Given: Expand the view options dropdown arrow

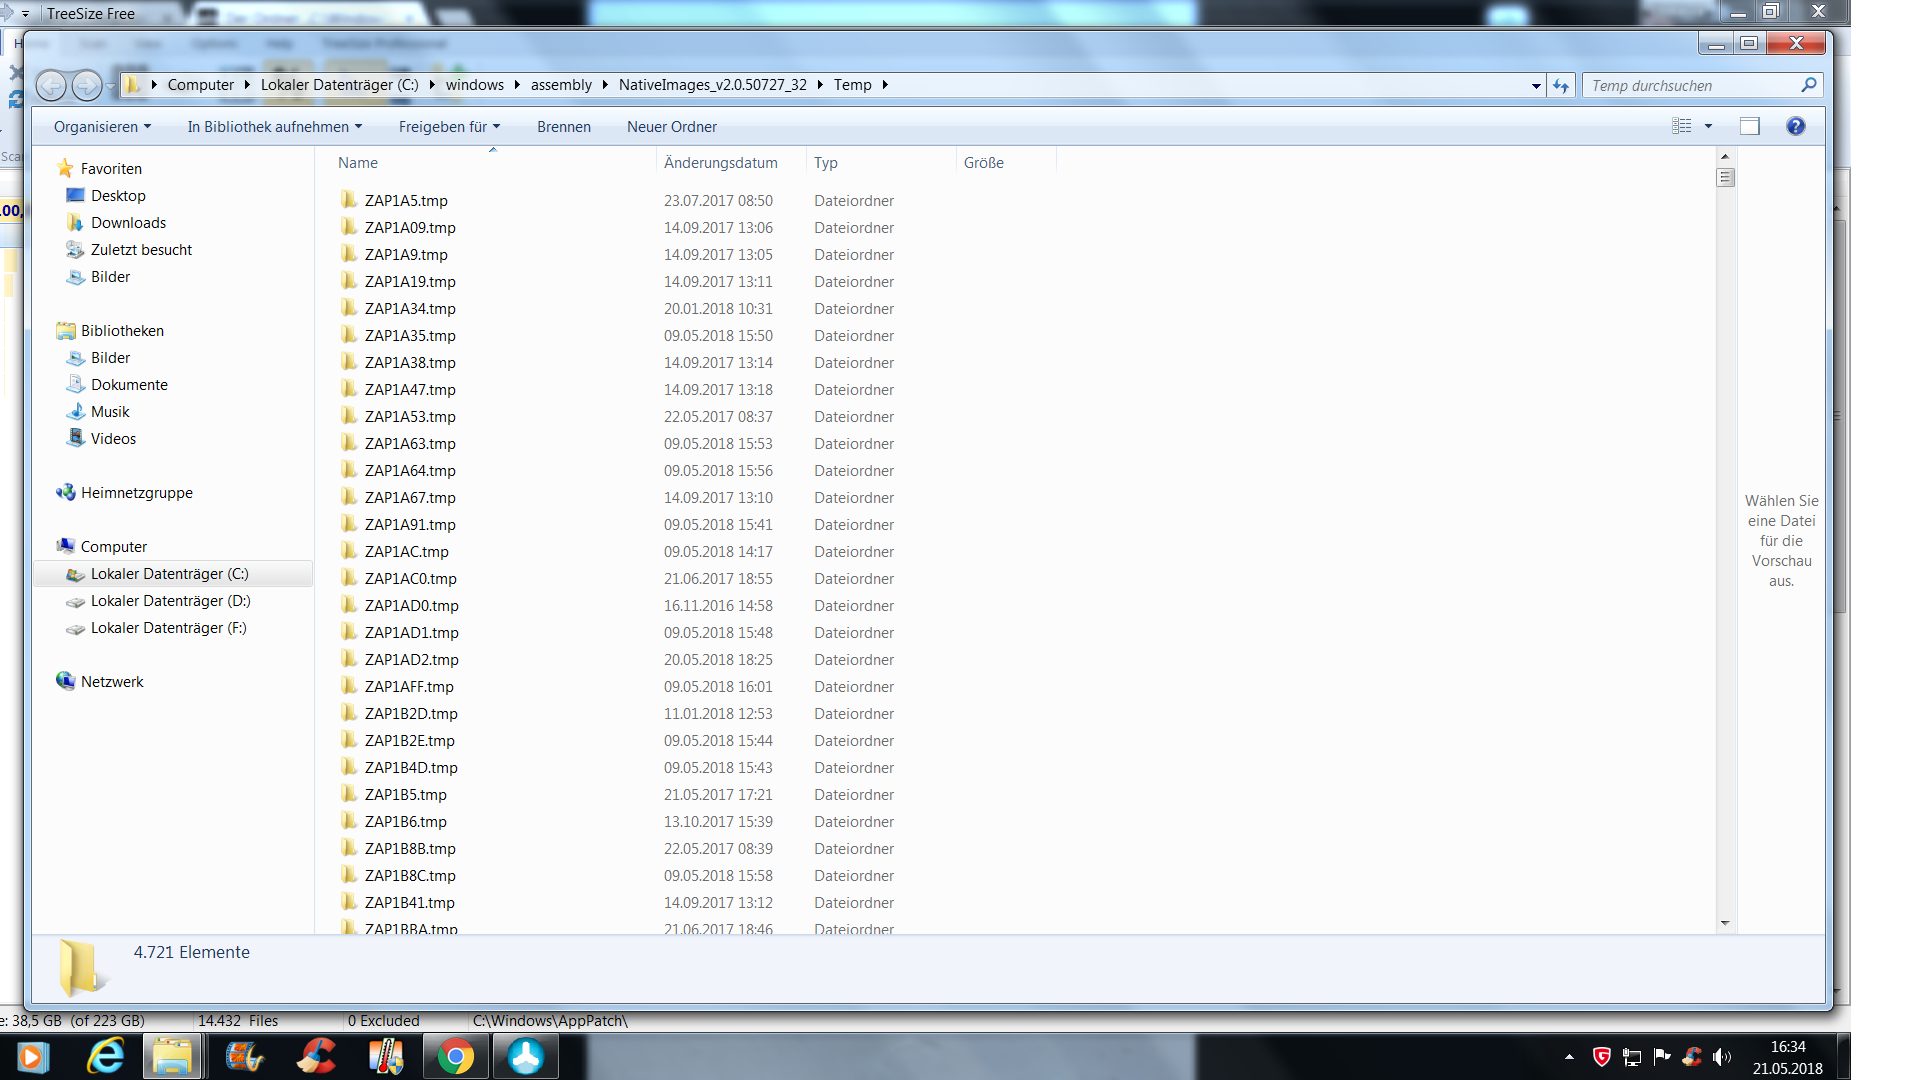Looking at the screenshot, I should pos(1708,126).
